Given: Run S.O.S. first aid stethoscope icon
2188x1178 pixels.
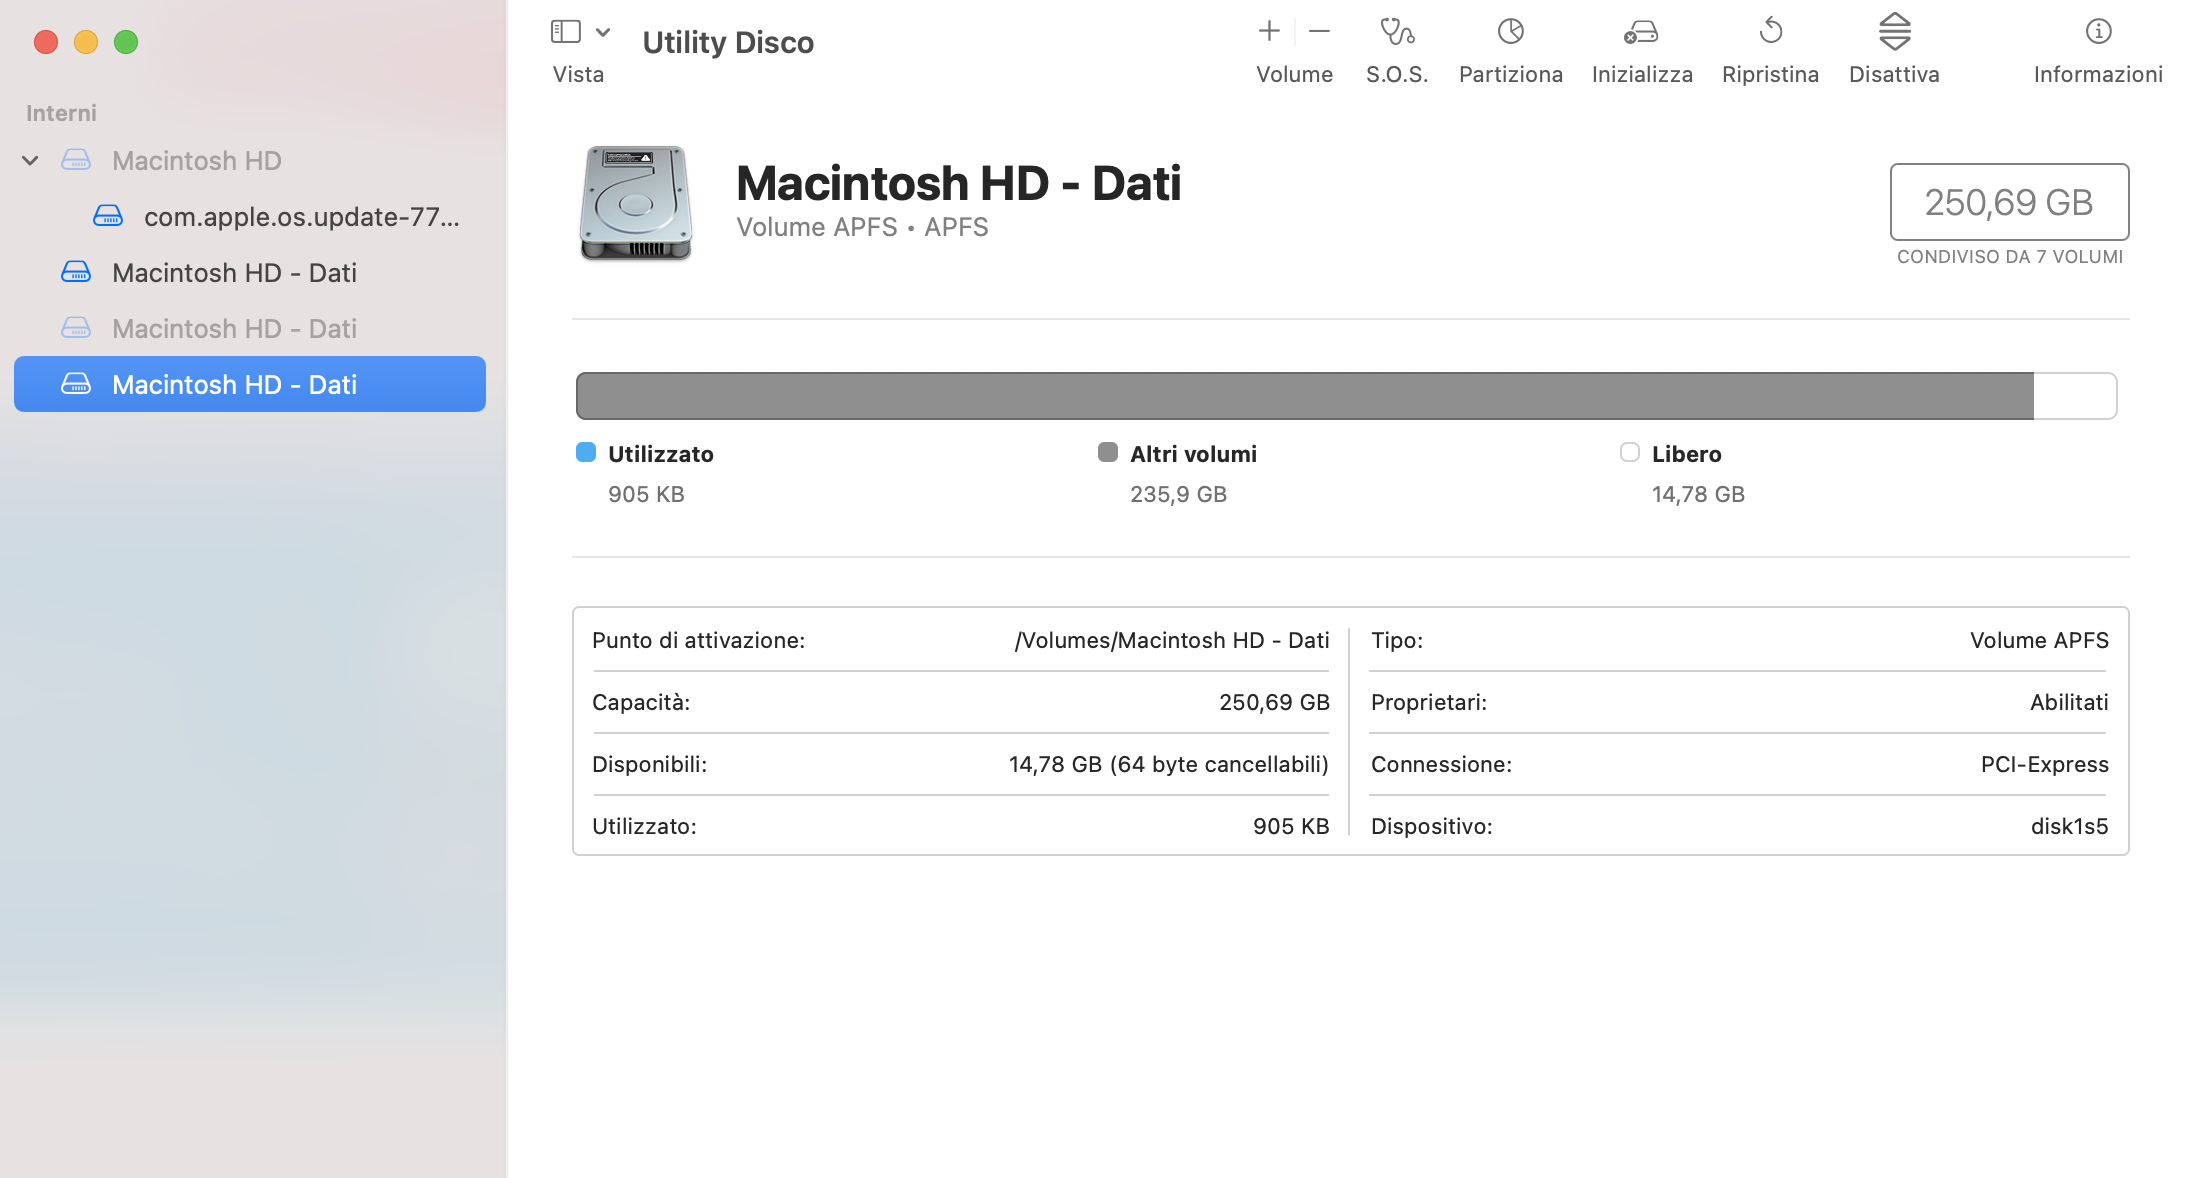Looking at the screenshot, I should click(1397, 32).
